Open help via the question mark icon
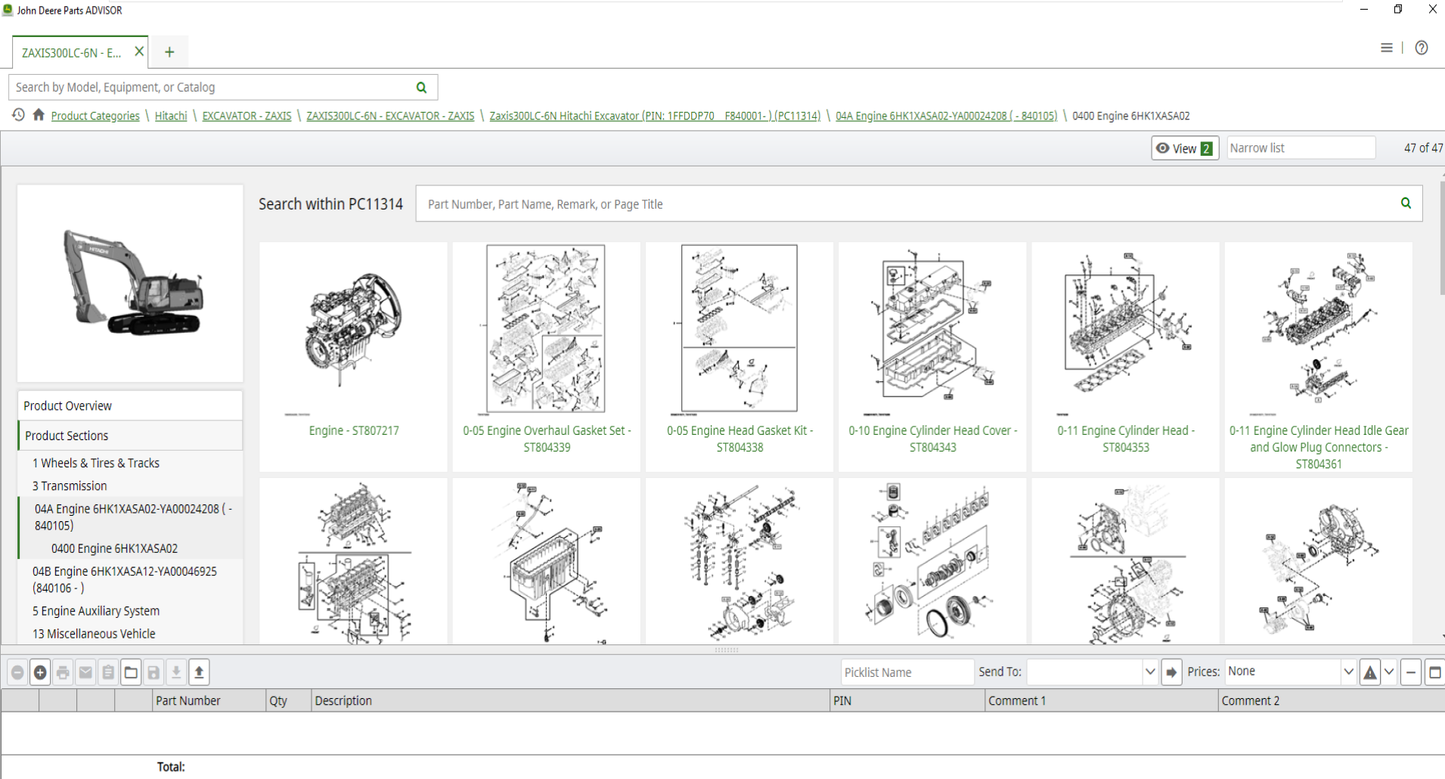1445x779 pixels. click(1421, 48)
